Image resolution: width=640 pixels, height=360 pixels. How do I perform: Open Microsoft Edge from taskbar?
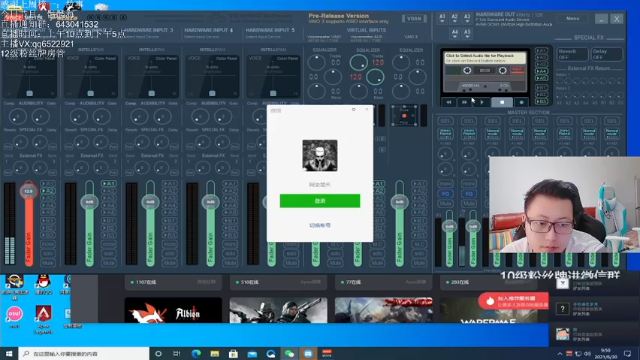(x=196, y=353)
